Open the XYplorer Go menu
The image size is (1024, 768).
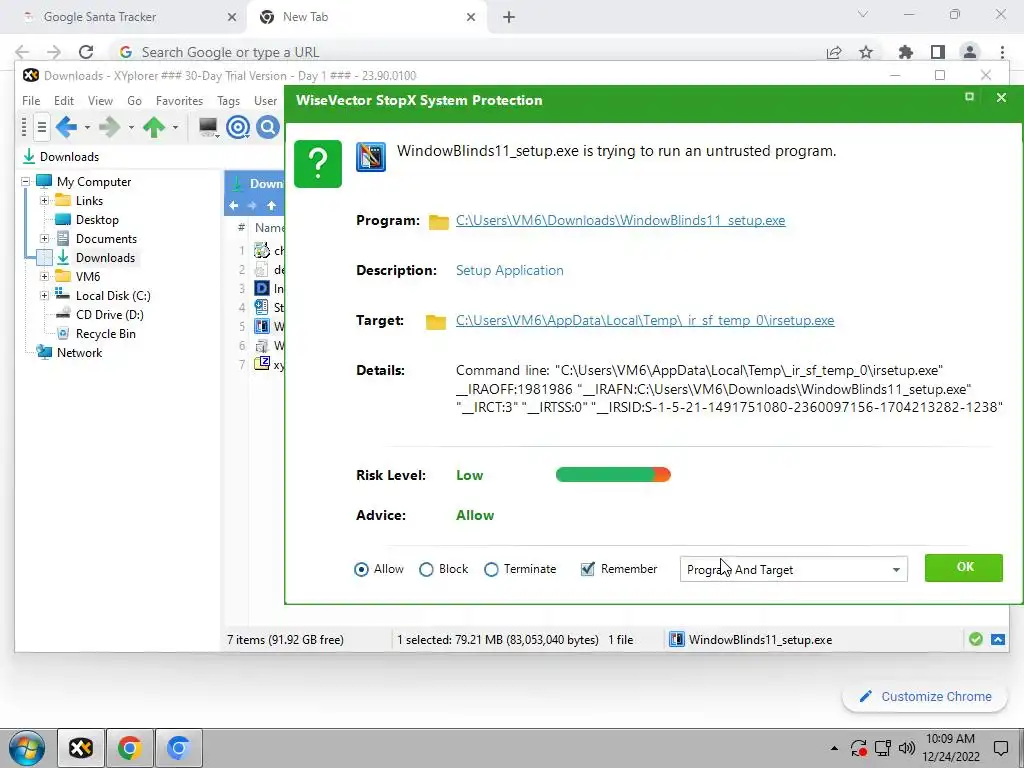click(134, 101)
